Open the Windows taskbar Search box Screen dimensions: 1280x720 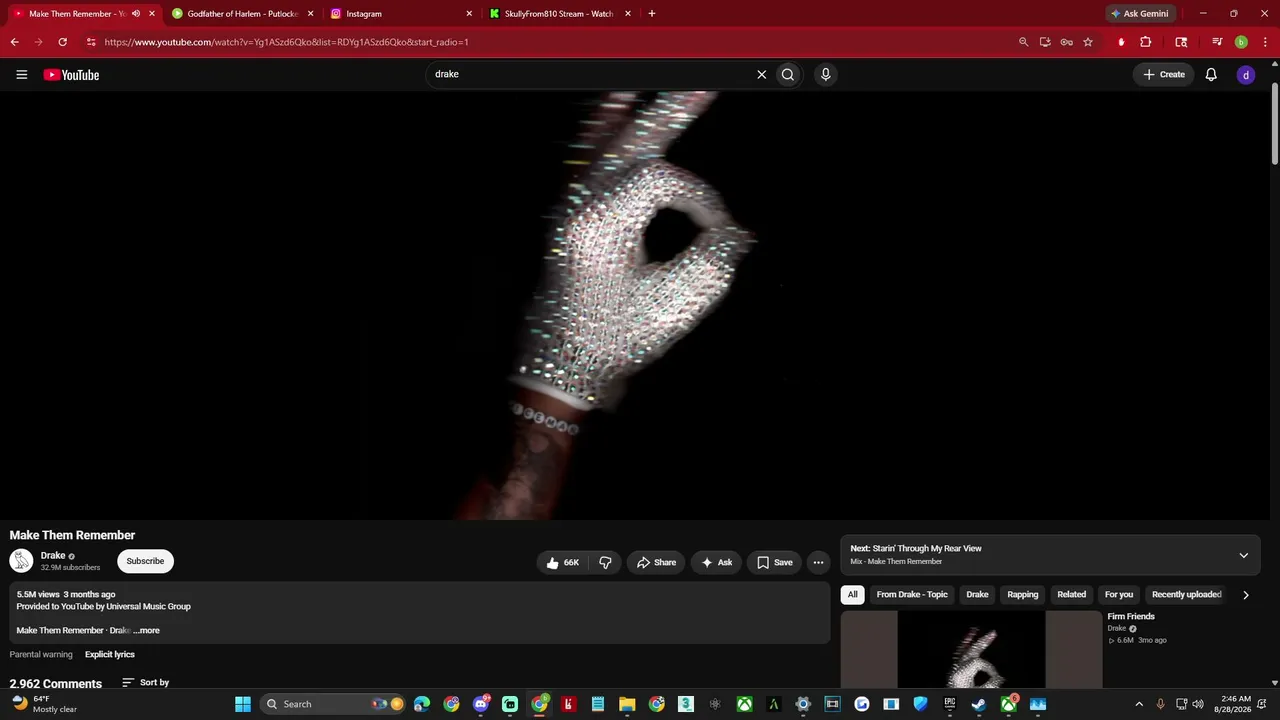[333, 704]
